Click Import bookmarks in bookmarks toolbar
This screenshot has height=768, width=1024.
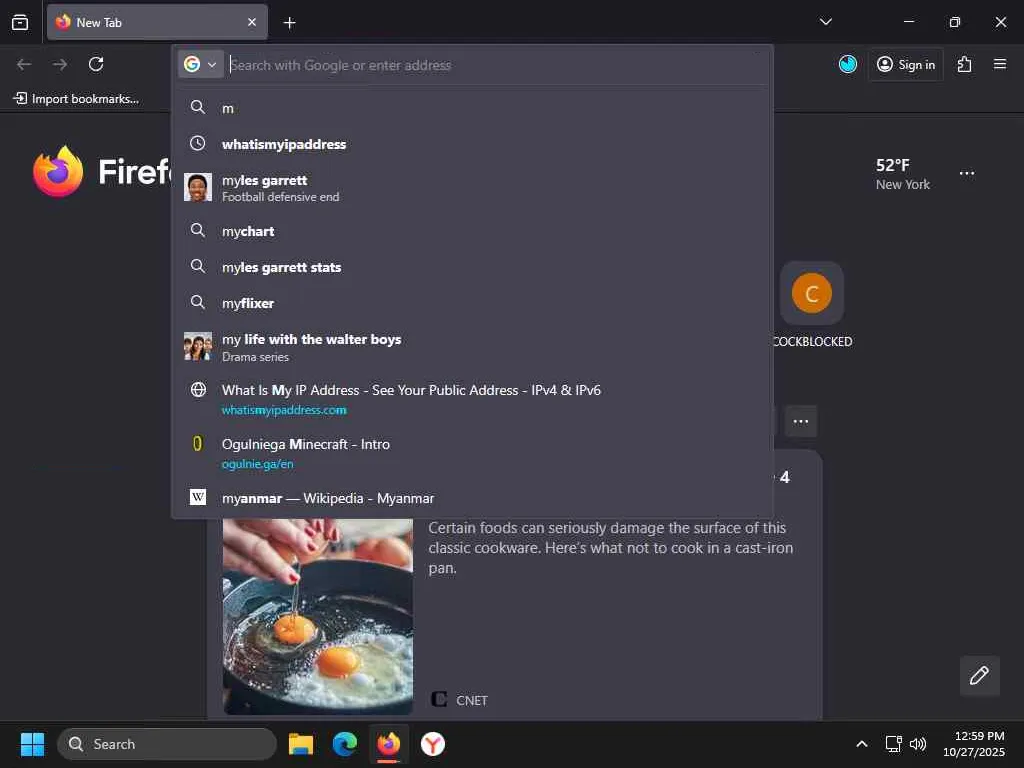pos(76,99)
